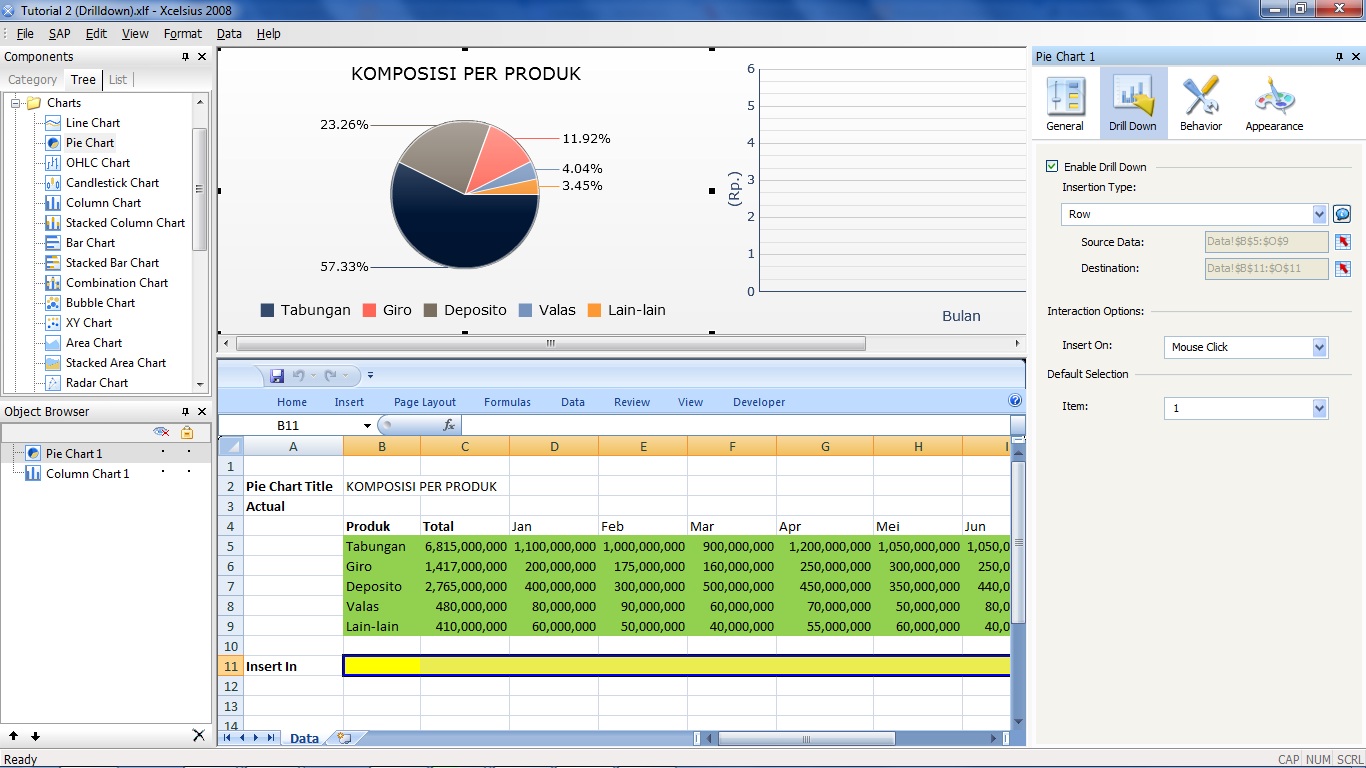Image resolution: width=1366 pixels, height=768 pixels.
Task: Open the Drill Down properties icon
Action: 1133,97
